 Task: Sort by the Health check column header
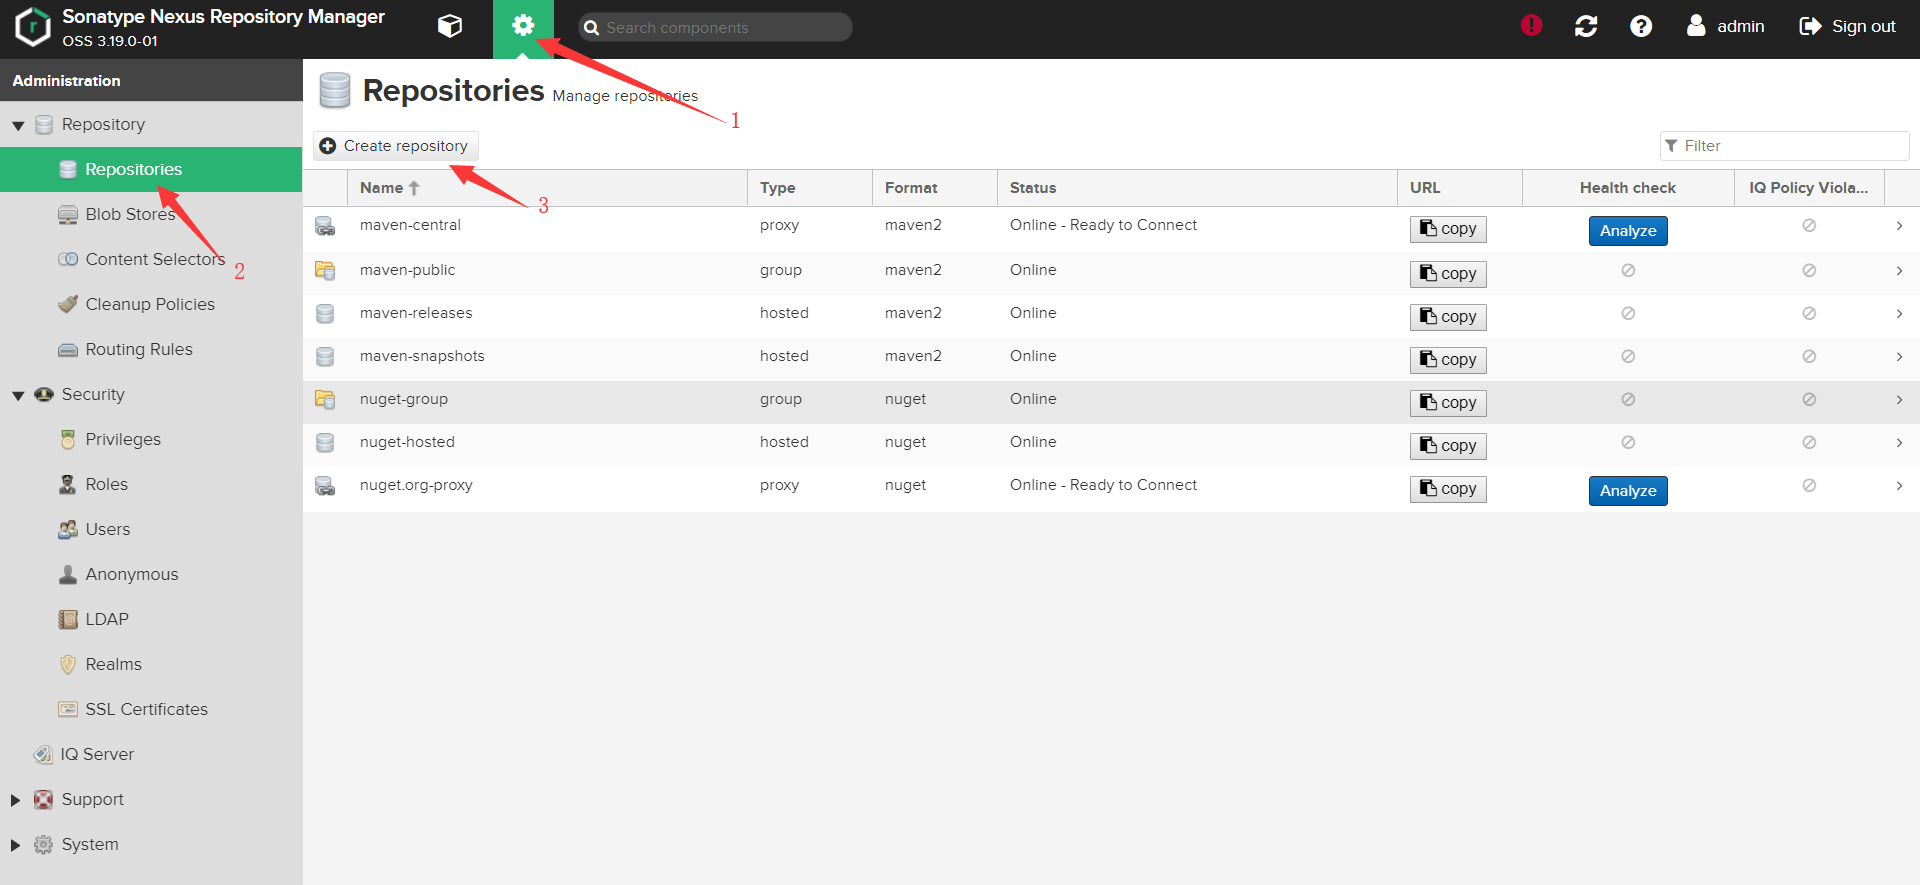[x=1628, y=188]
